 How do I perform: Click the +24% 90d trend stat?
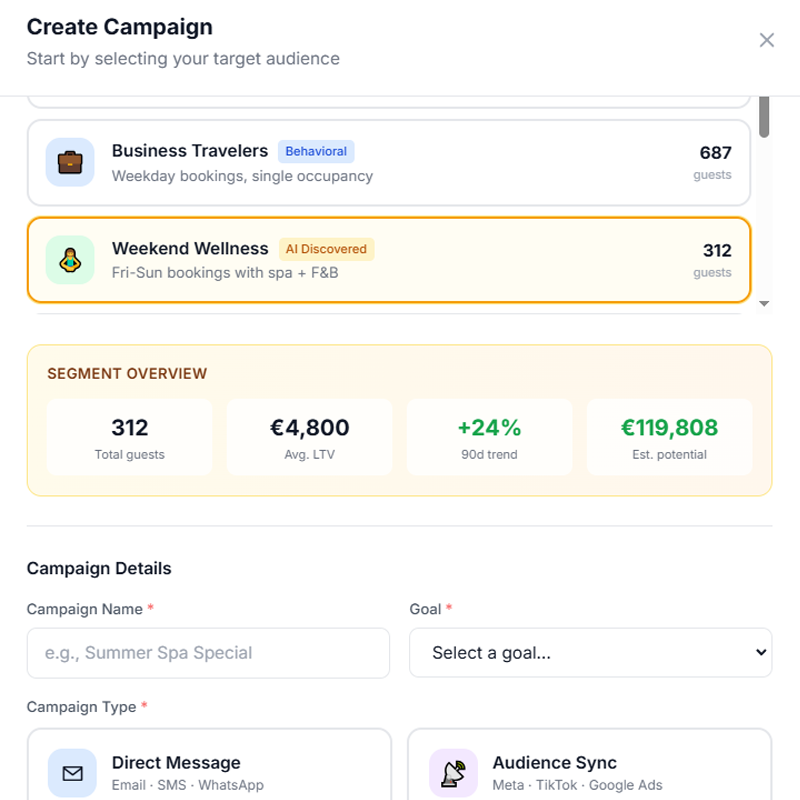pos(489,437)
